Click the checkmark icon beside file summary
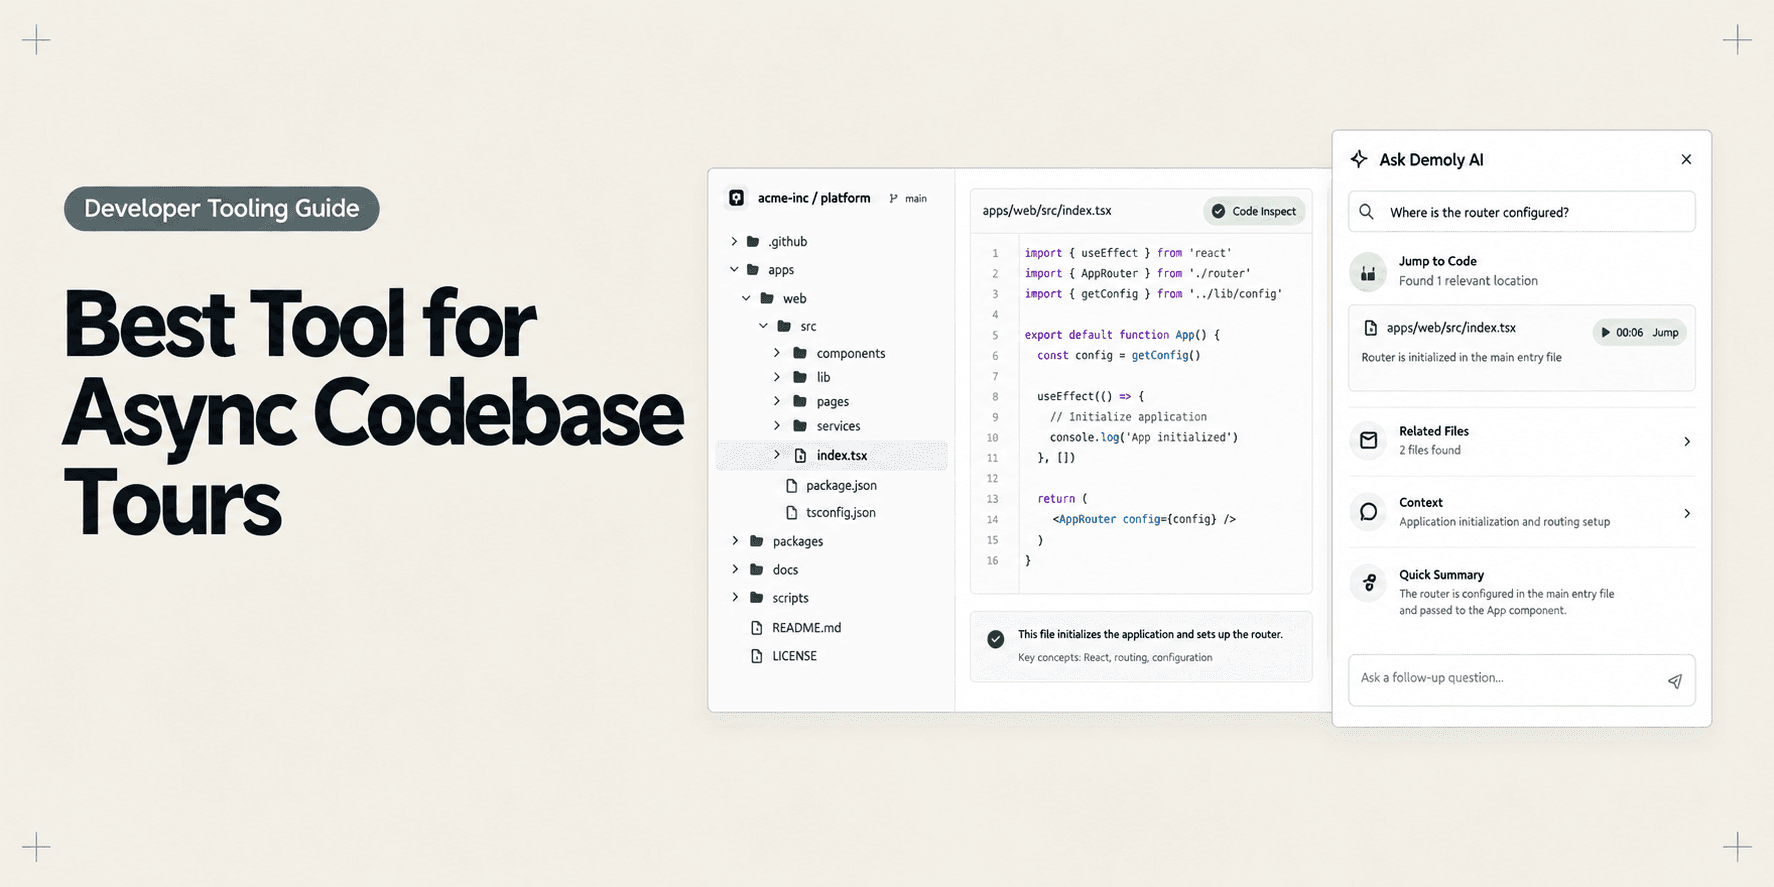Viewport: 1774px width, 887px height. tap(996, 639)
